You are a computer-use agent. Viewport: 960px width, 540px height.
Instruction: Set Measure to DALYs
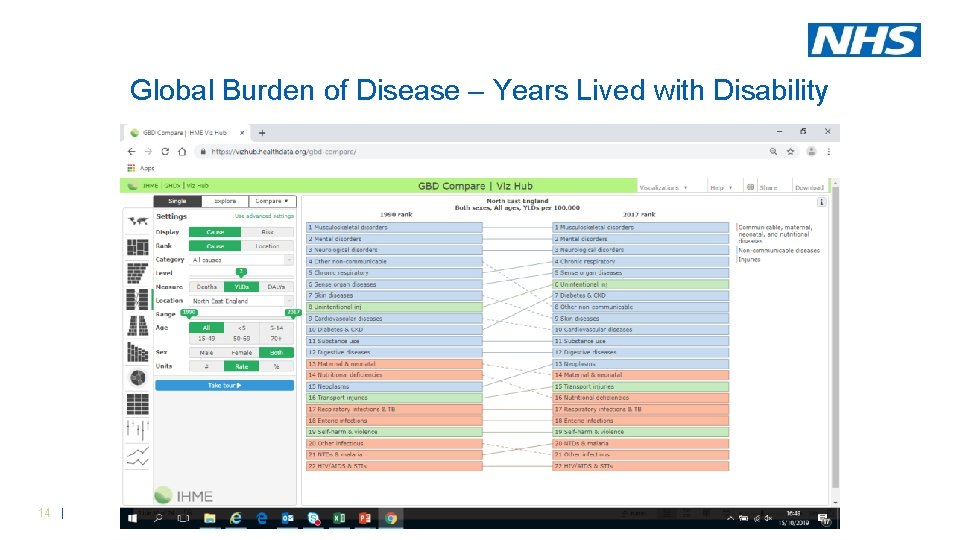tap(276, 287)
